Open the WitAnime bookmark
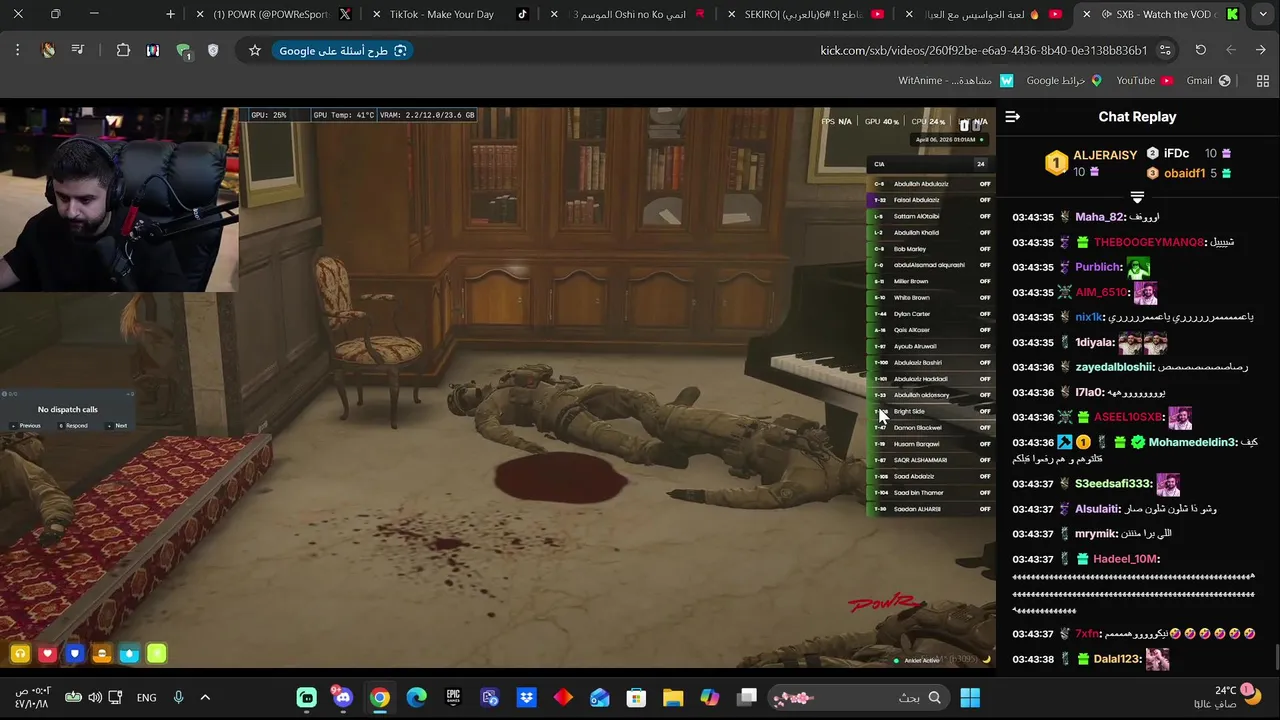The image size is (1280, 720). coord(955,80)
